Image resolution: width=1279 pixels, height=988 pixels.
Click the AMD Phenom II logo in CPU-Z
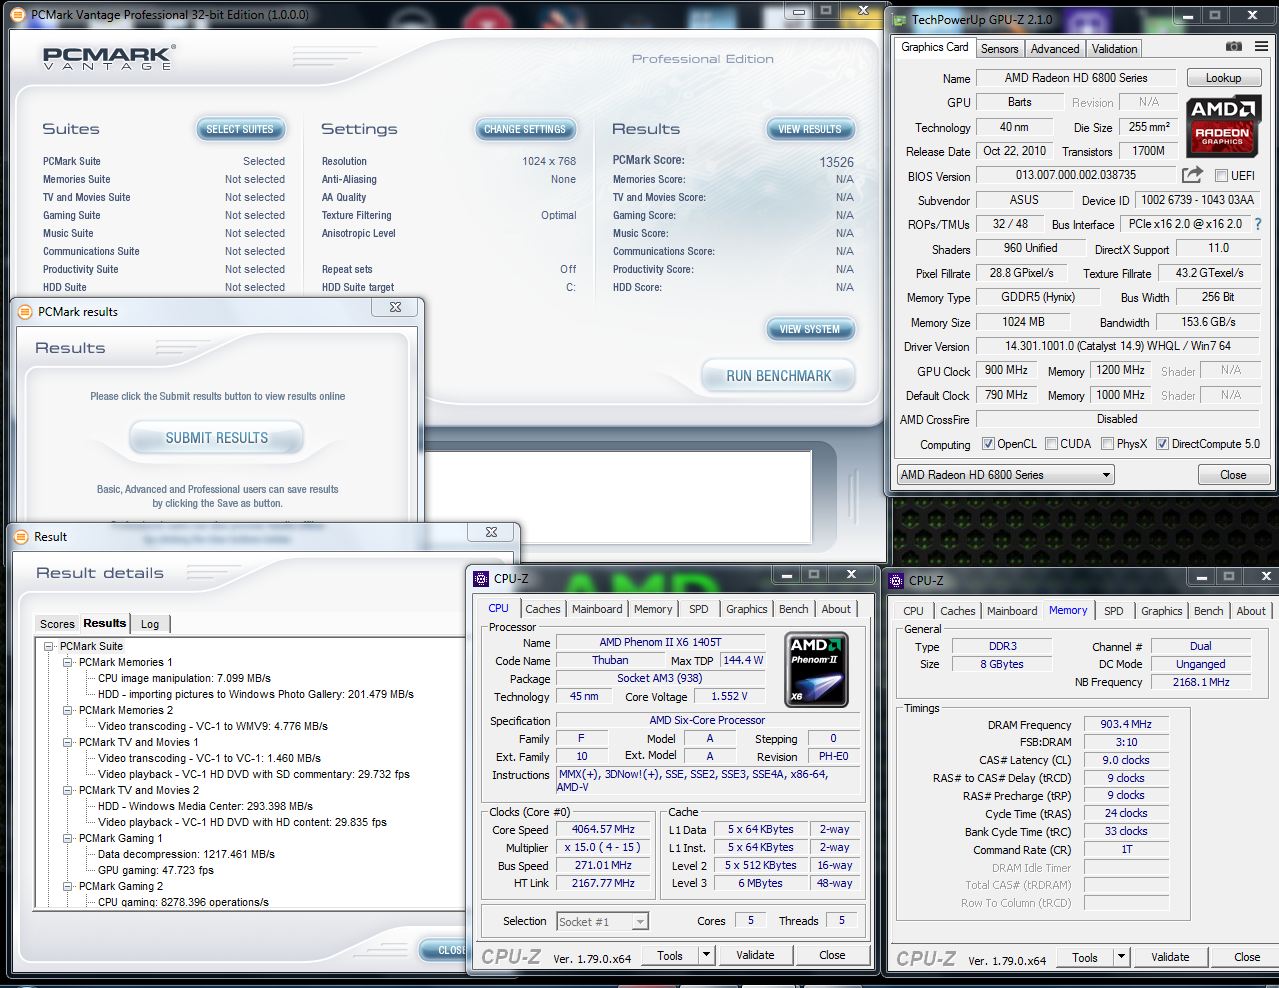(x=818, y=670)
